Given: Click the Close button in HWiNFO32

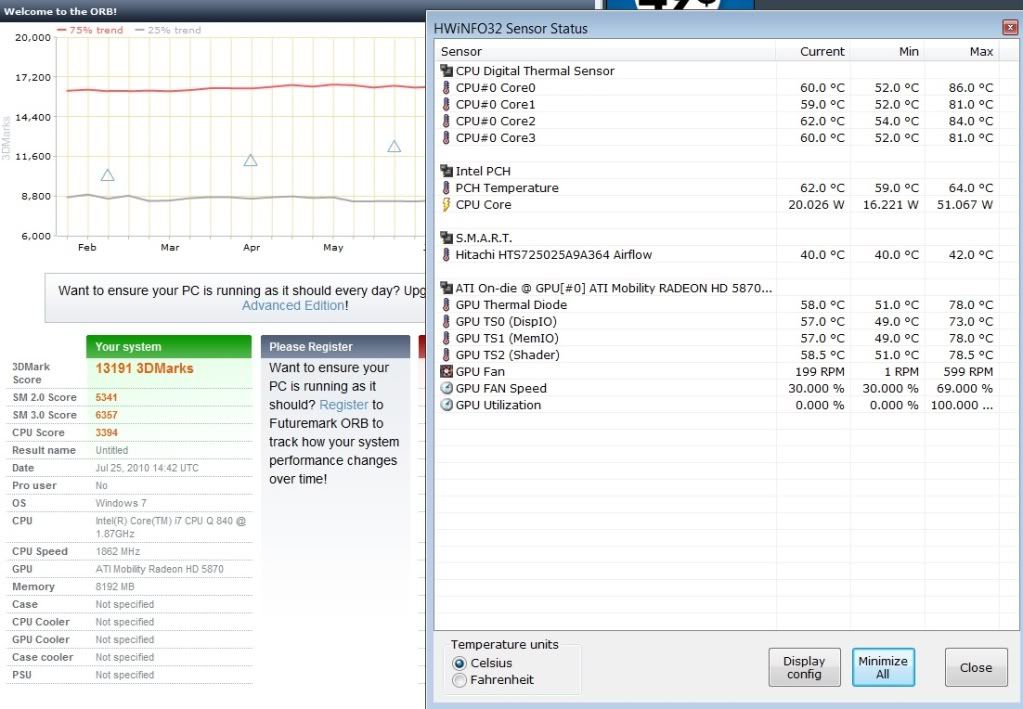Looking at the screenshot, I should click(976, 667).
